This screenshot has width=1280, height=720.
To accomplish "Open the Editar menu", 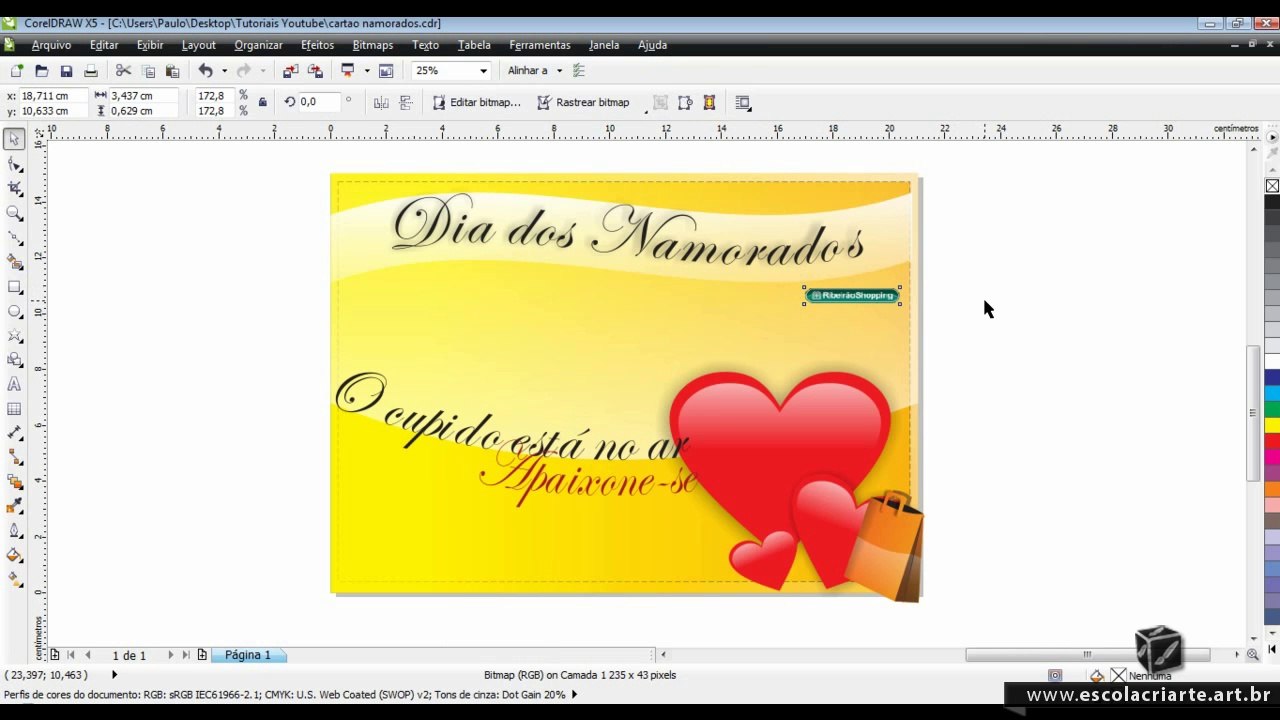I will tap(104, 45).
